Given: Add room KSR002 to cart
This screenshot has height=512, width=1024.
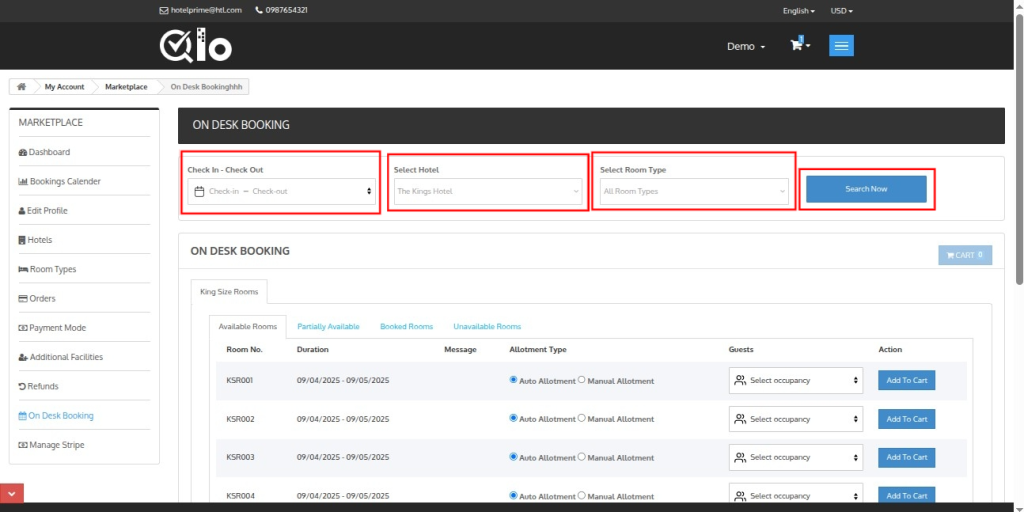Looking at the screenshot, I should [x=906, y=419].
